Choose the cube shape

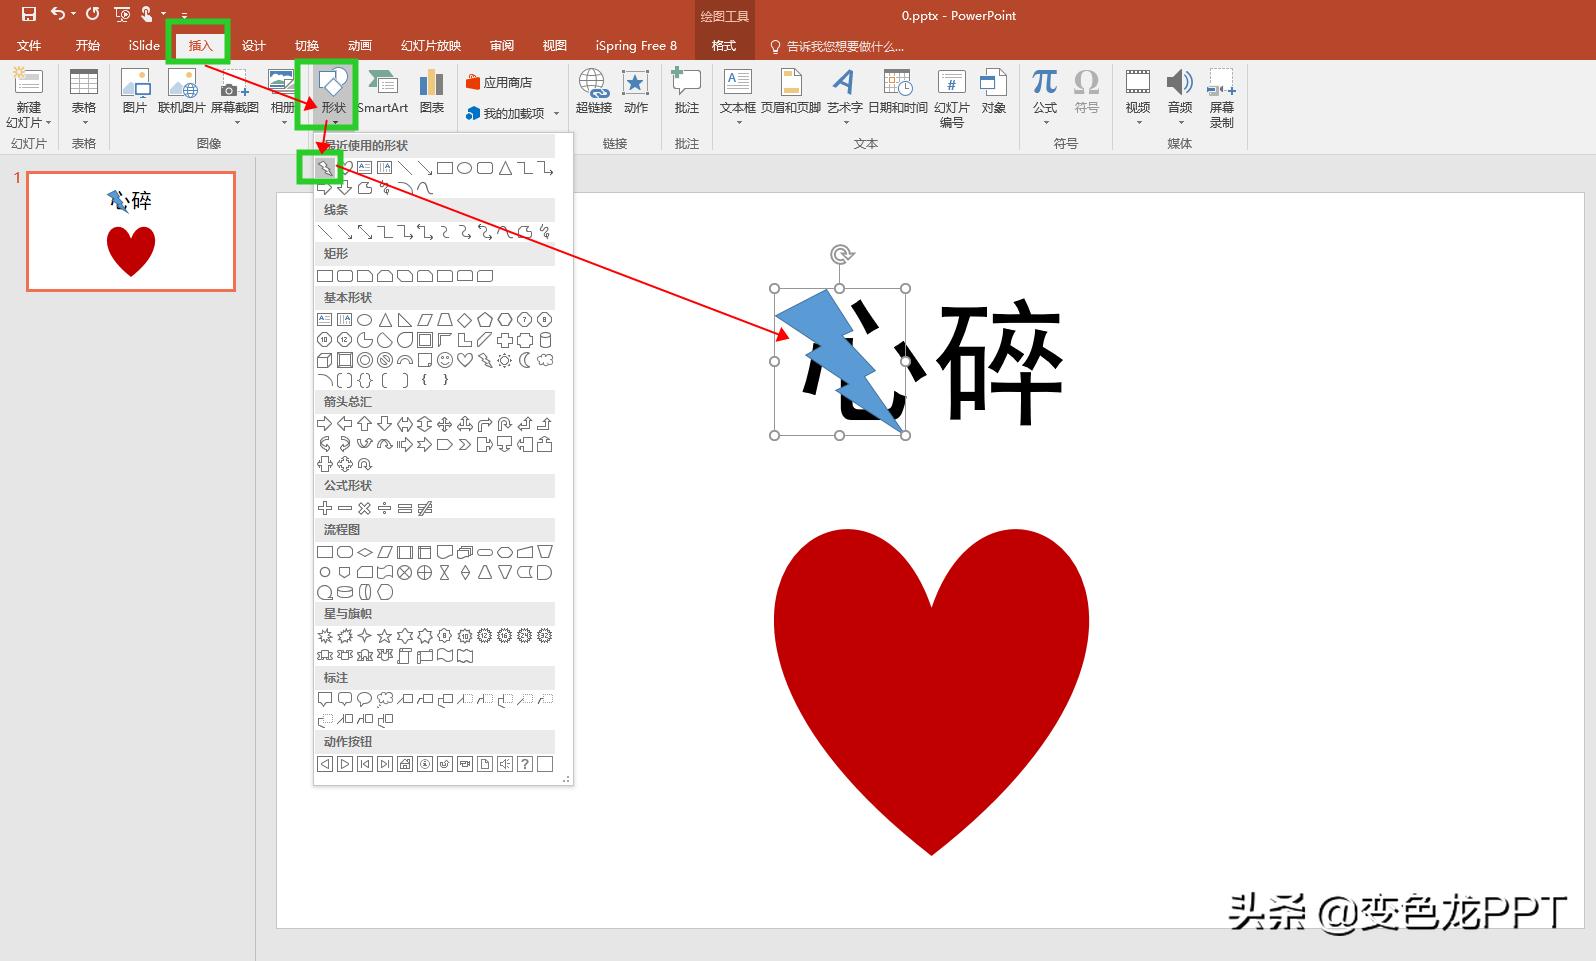click(x=325, y=360)
